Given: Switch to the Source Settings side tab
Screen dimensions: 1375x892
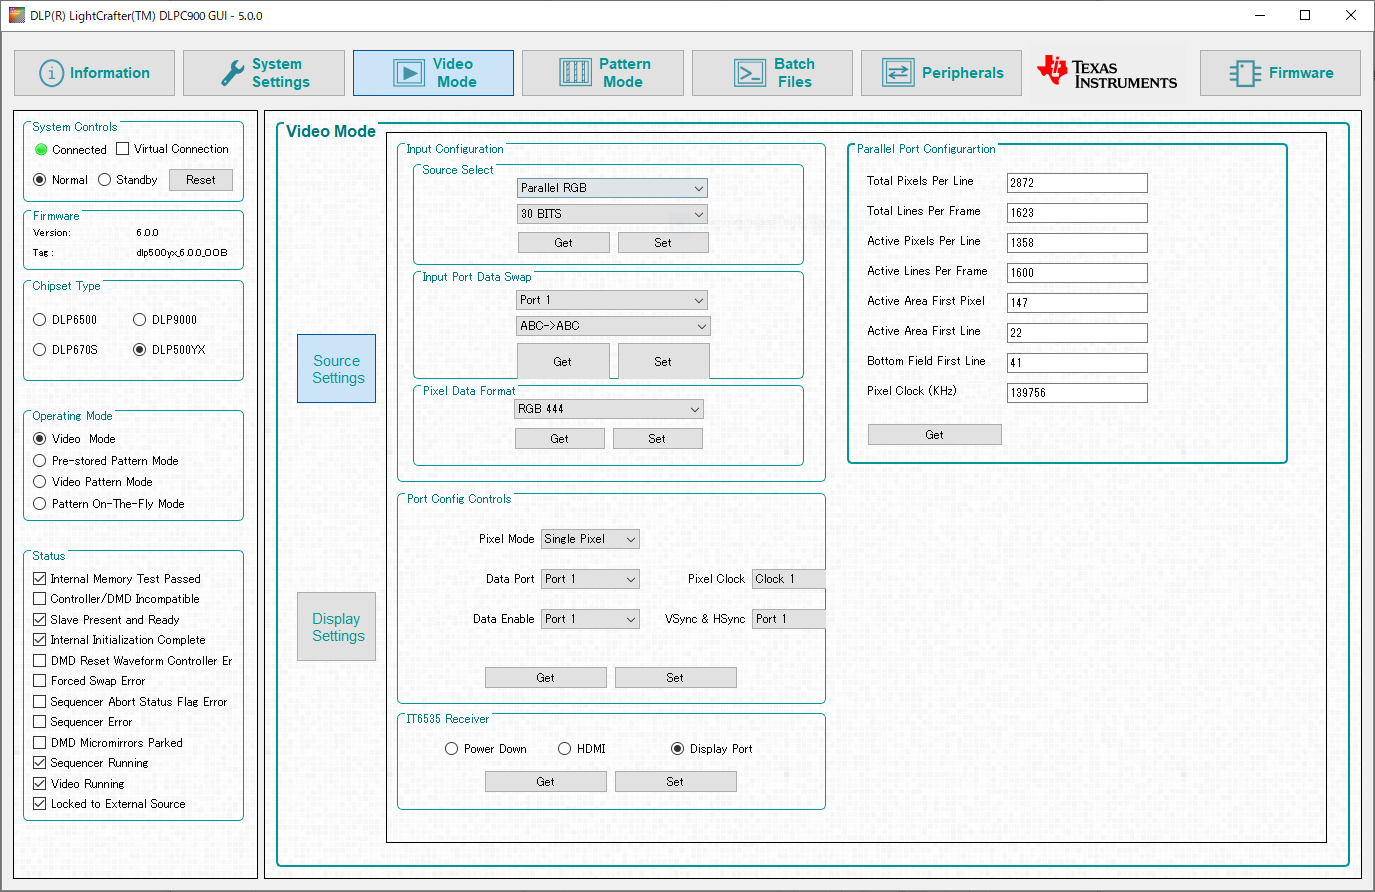Looking at the screenshot, I should click(337, 369).
